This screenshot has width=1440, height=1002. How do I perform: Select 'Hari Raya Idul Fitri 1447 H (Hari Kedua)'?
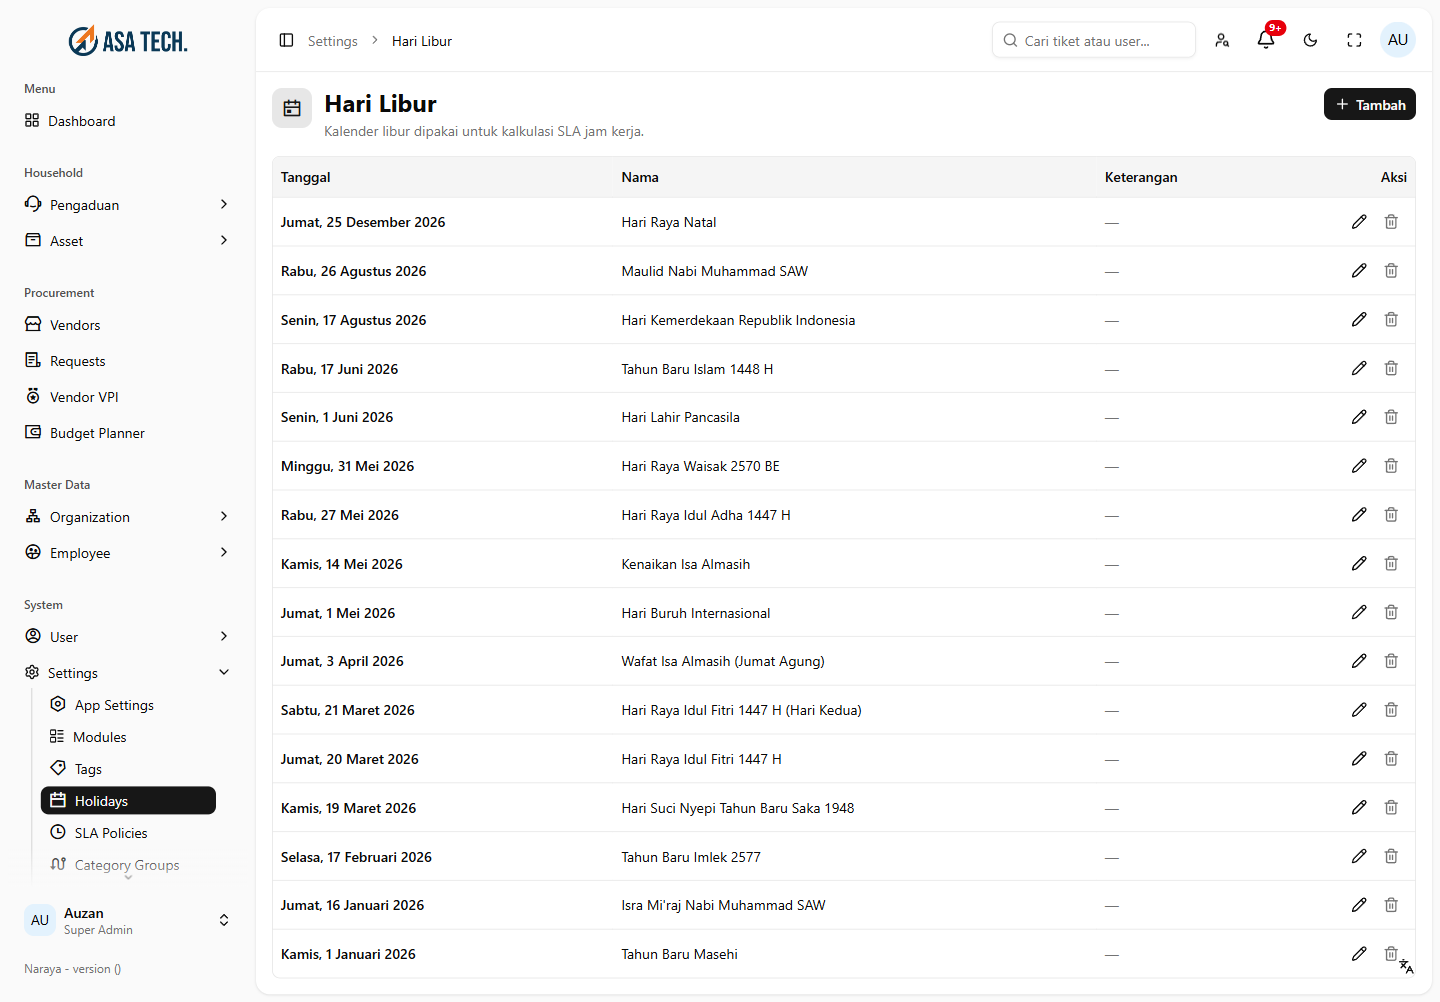tap(741, 710)
